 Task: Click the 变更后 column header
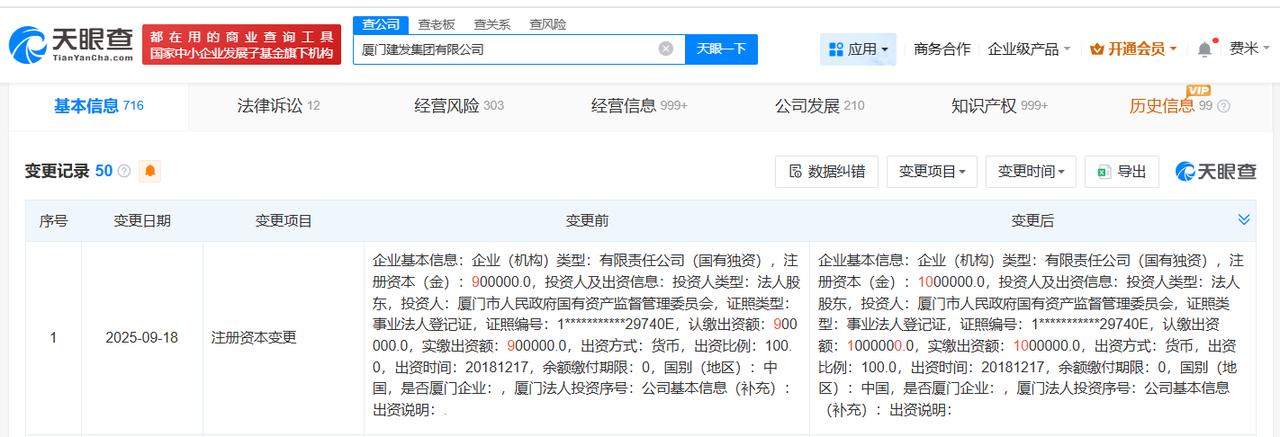coord(1032,221)
